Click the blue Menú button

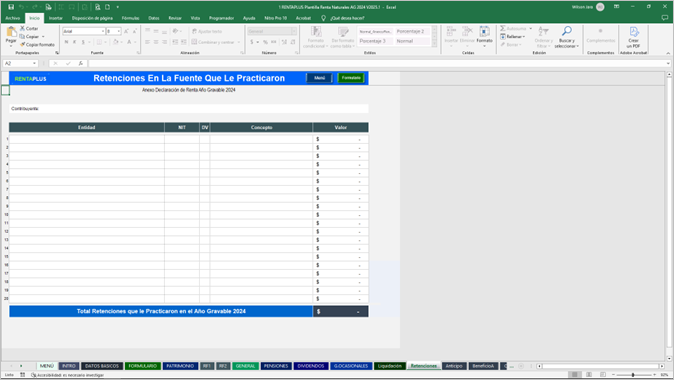click(x=319, y=78)
